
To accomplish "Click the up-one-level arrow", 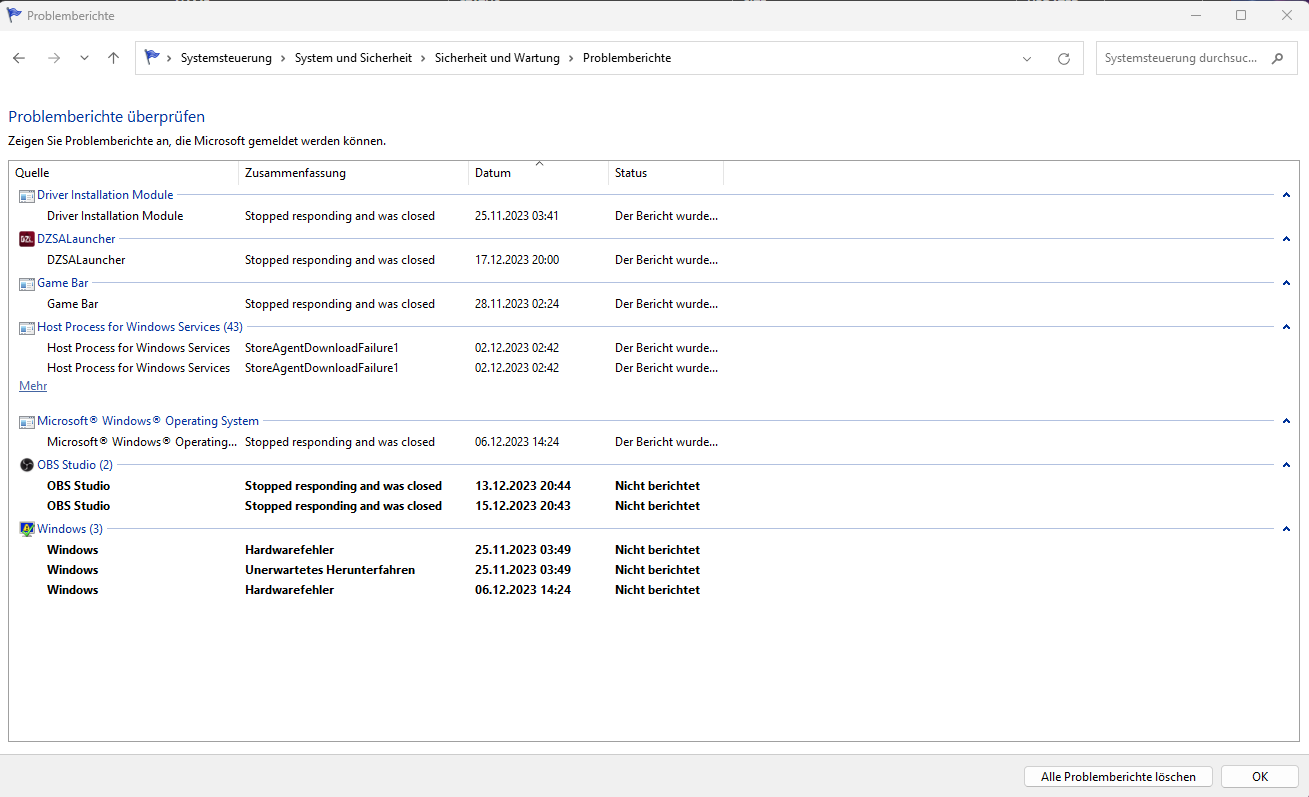I will [x=113, y=58].
